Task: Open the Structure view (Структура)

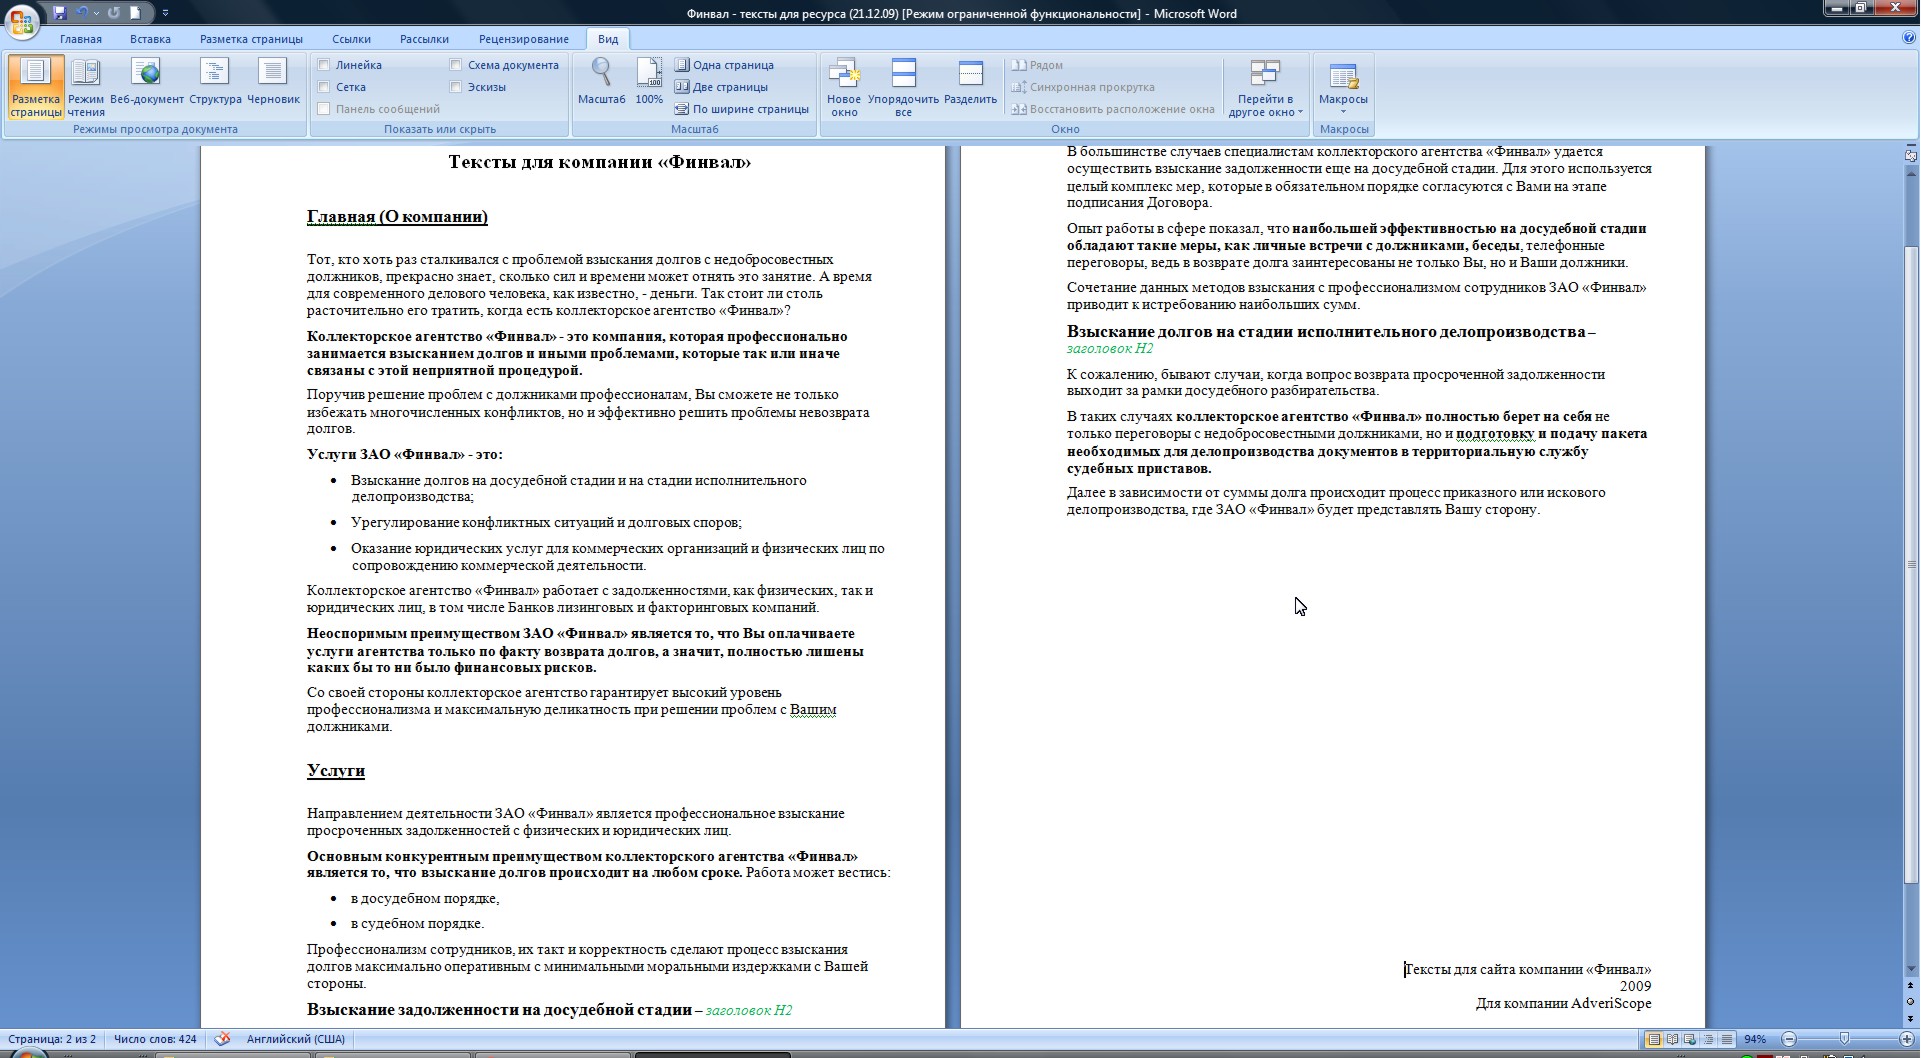Action: tap(215, 86)
